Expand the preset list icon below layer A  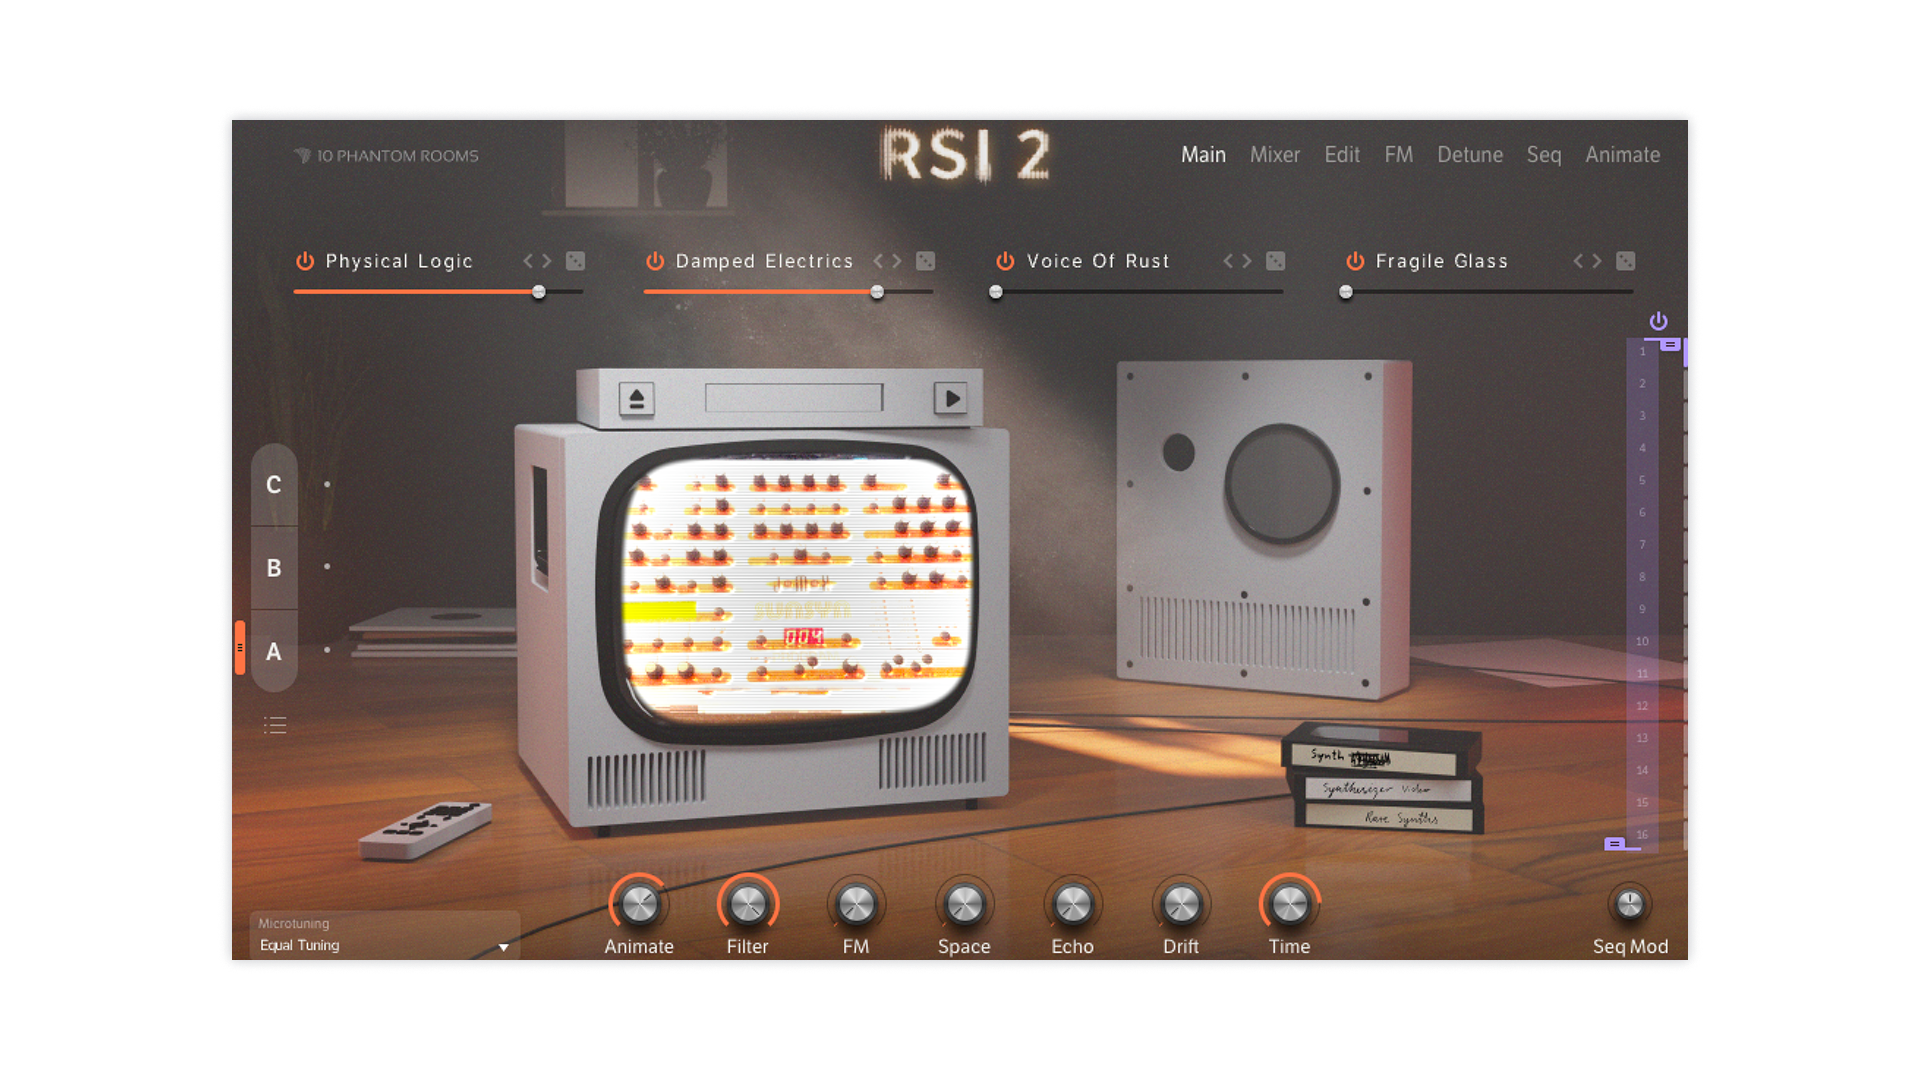(x=275, y=724)
